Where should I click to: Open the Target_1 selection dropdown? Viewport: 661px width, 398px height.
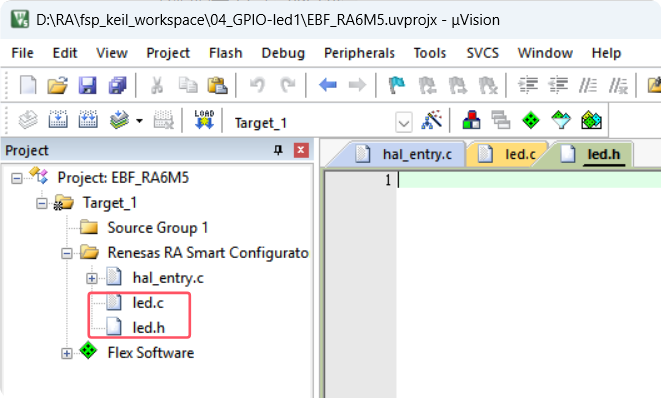pos(403,123)
